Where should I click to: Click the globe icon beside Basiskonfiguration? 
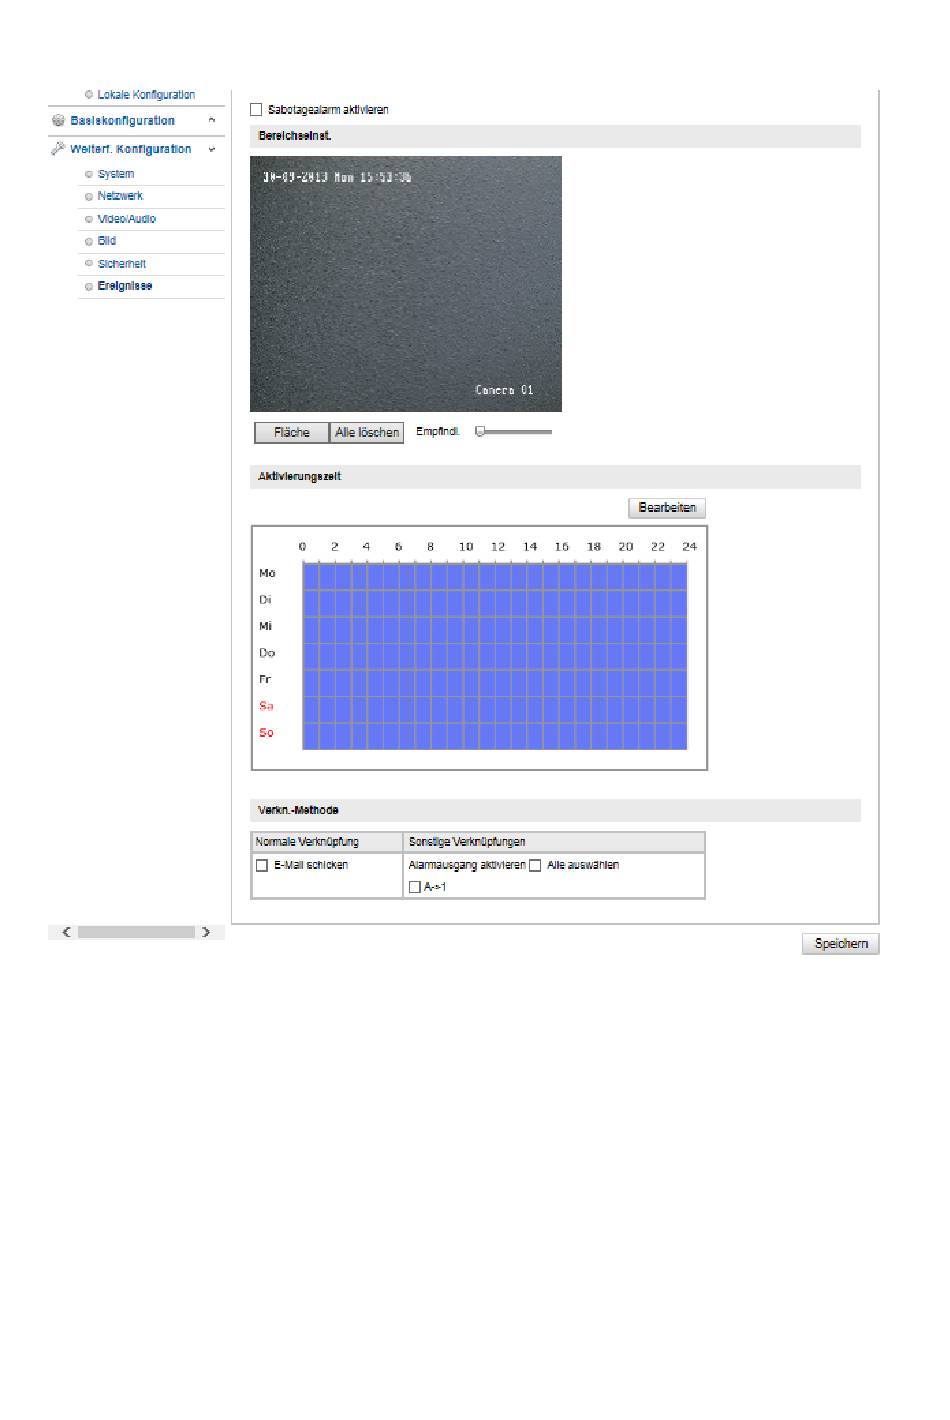[x=58, y=121]
